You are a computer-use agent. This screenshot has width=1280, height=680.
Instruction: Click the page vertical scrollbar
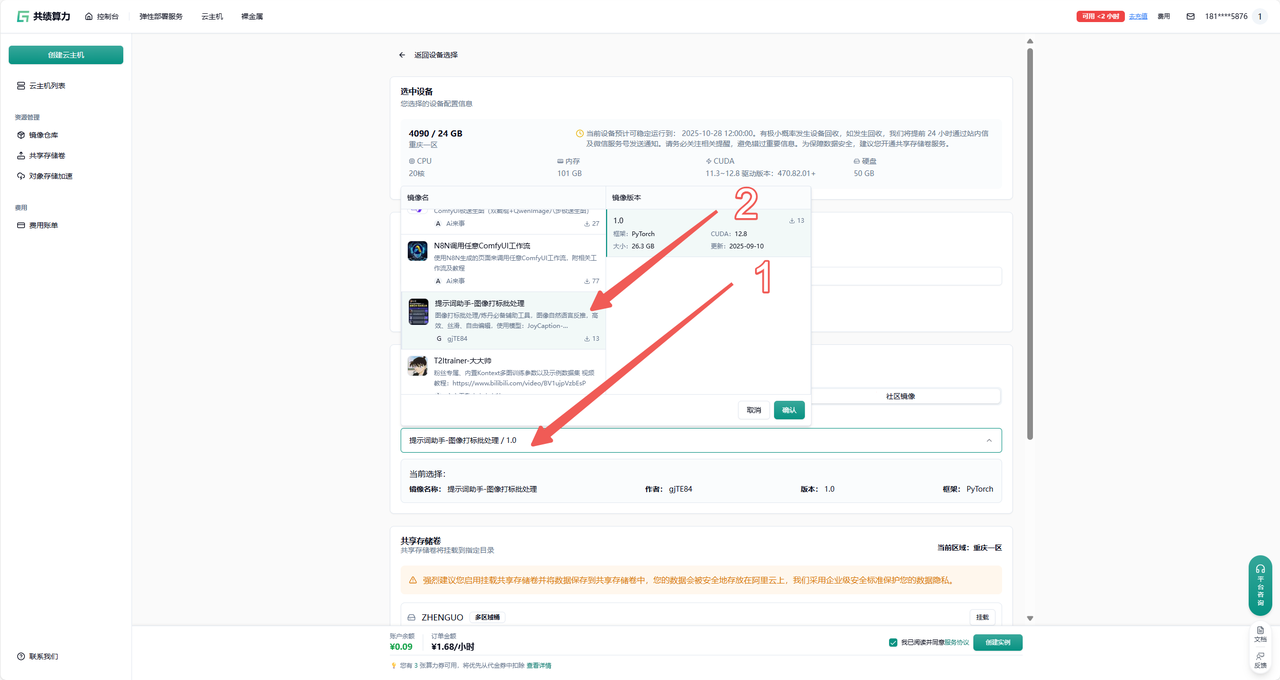[x=1030, y=240]
